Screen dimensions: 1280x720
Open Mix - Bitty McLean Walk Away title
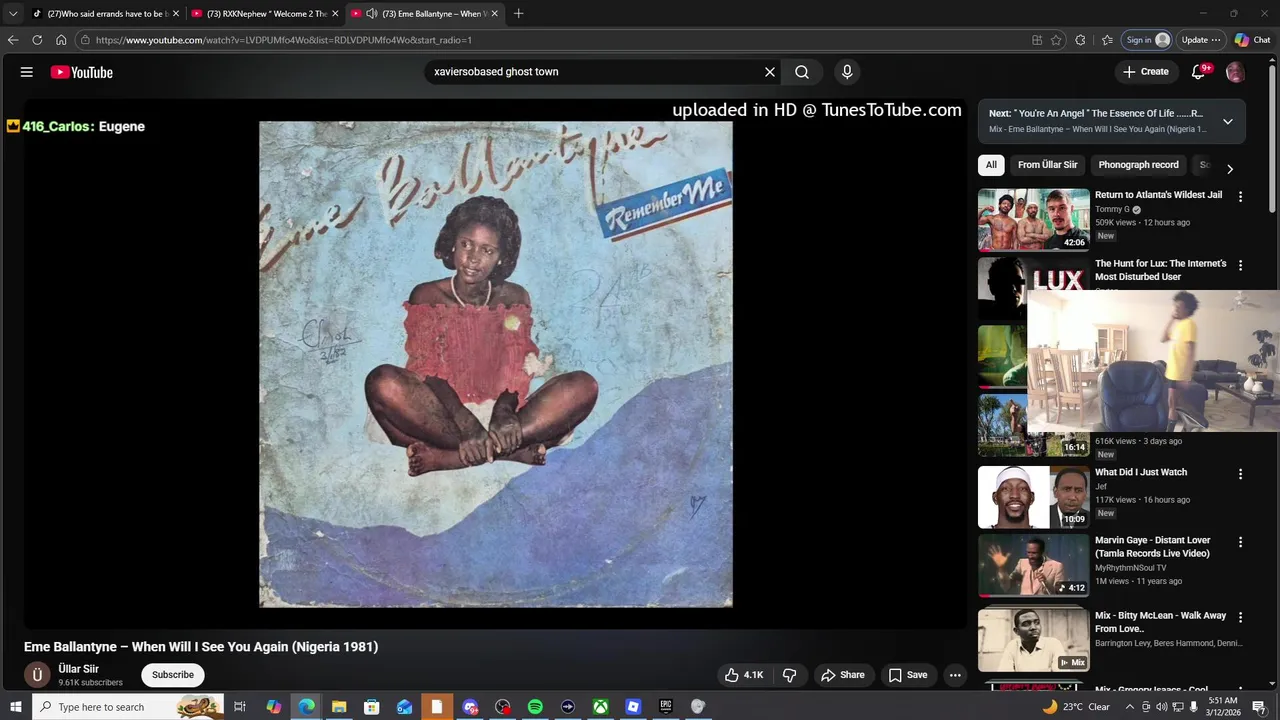(1160, 622)
